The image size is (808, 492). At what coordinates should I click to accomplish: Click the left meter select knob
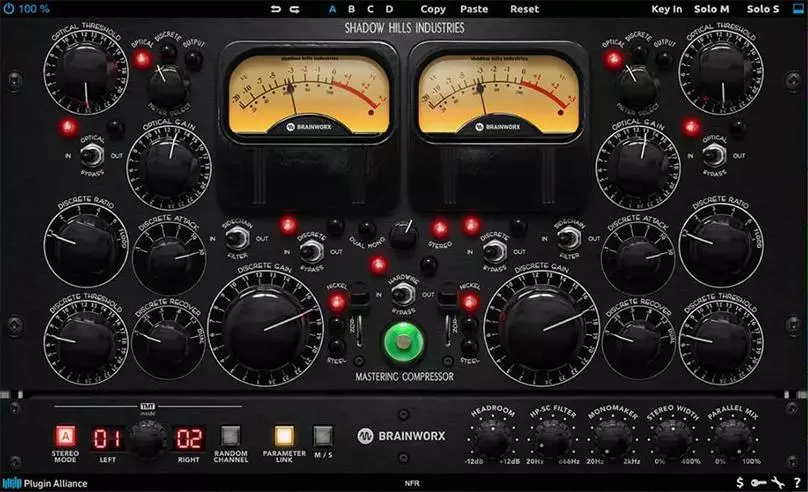(167, 87)
